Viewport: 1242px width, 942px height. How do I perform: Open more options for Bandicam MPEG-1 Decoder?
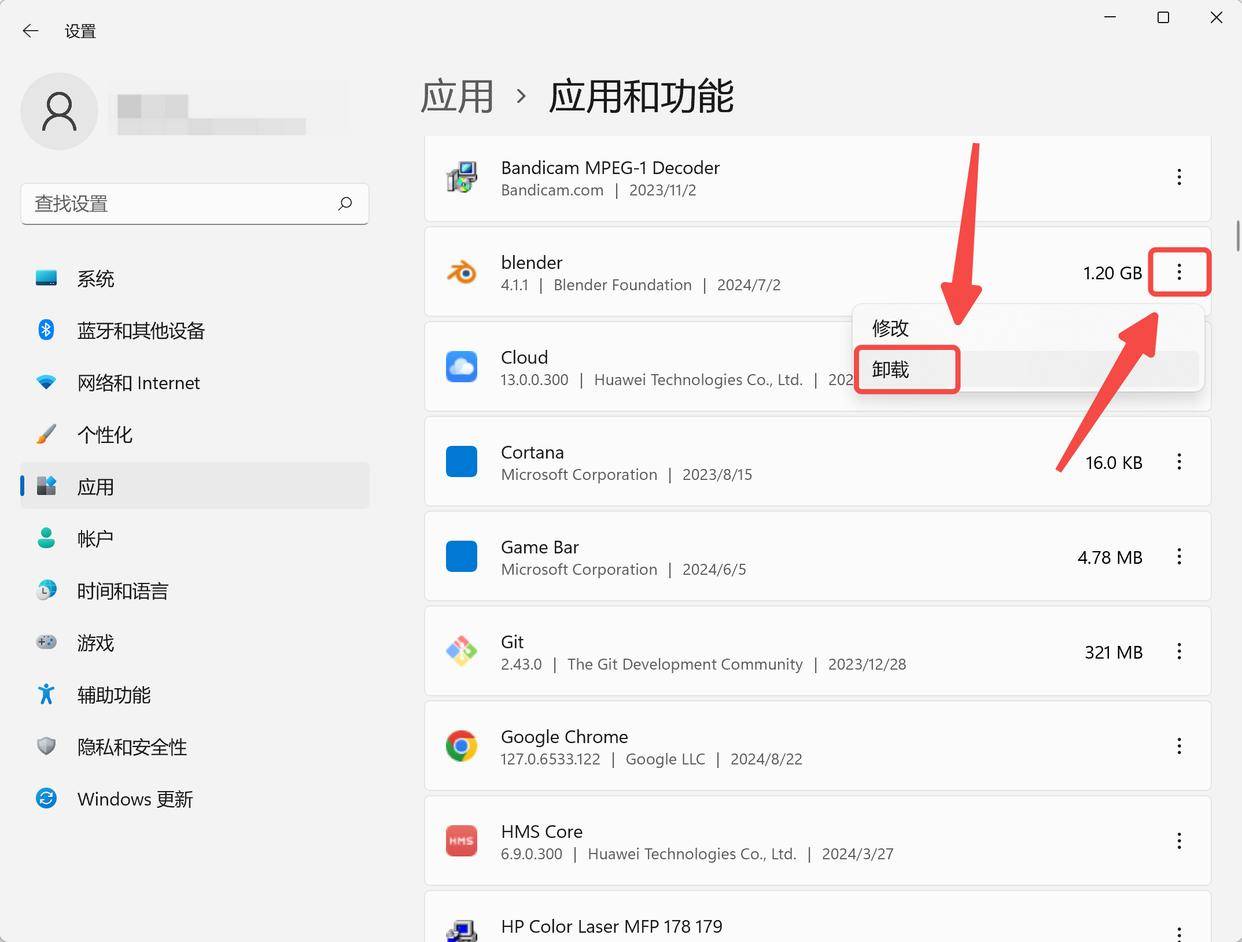click(x=1179, y=177)
